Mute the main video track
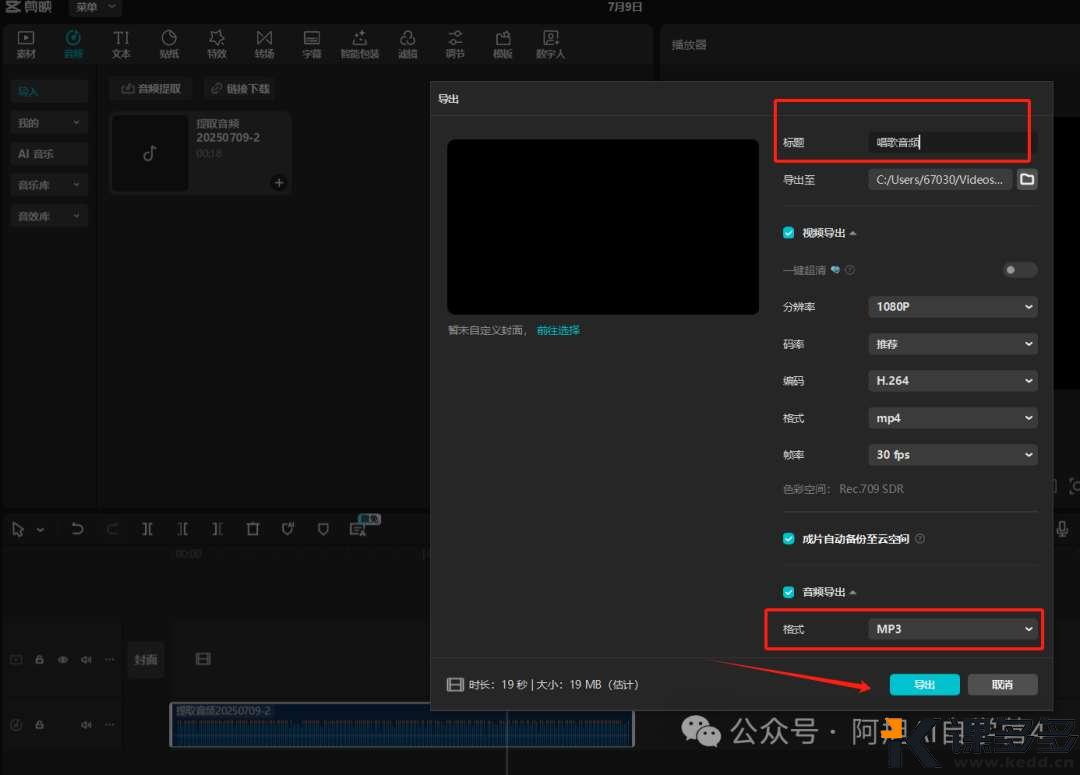 coord(86,660)
